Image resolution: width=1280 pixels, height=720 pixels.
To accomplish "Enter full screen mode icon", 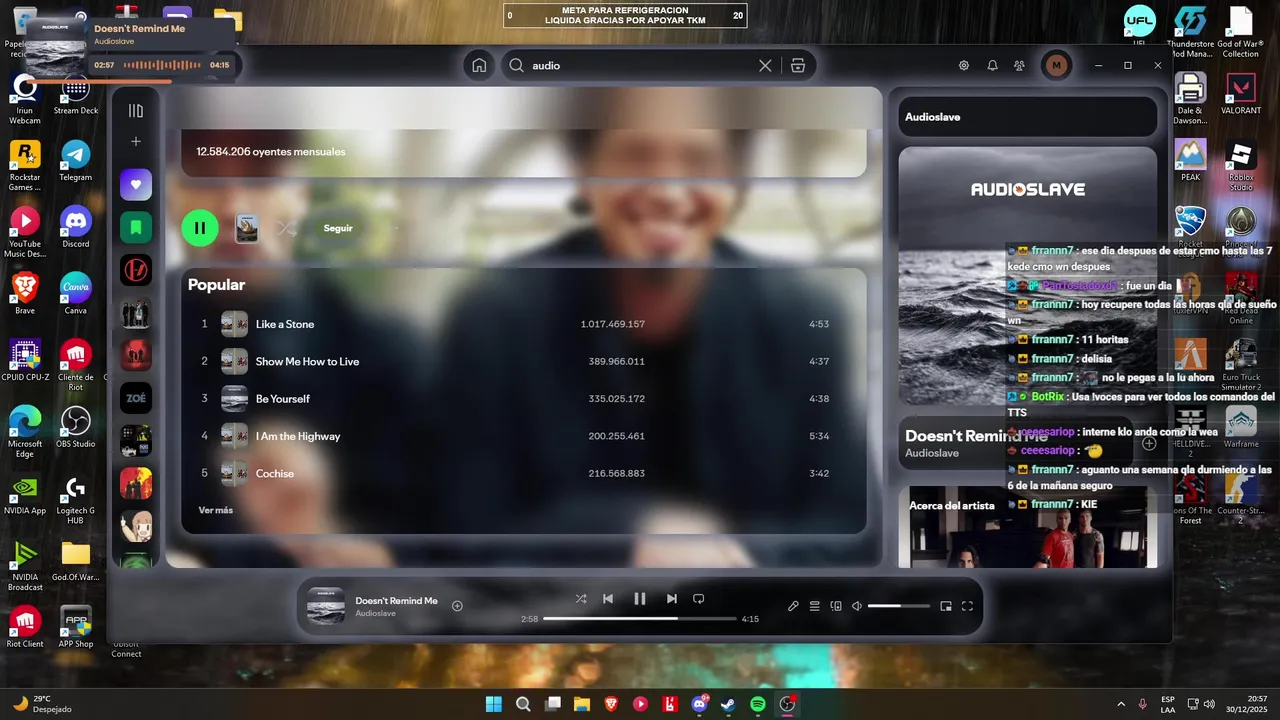I will [967, 606].
